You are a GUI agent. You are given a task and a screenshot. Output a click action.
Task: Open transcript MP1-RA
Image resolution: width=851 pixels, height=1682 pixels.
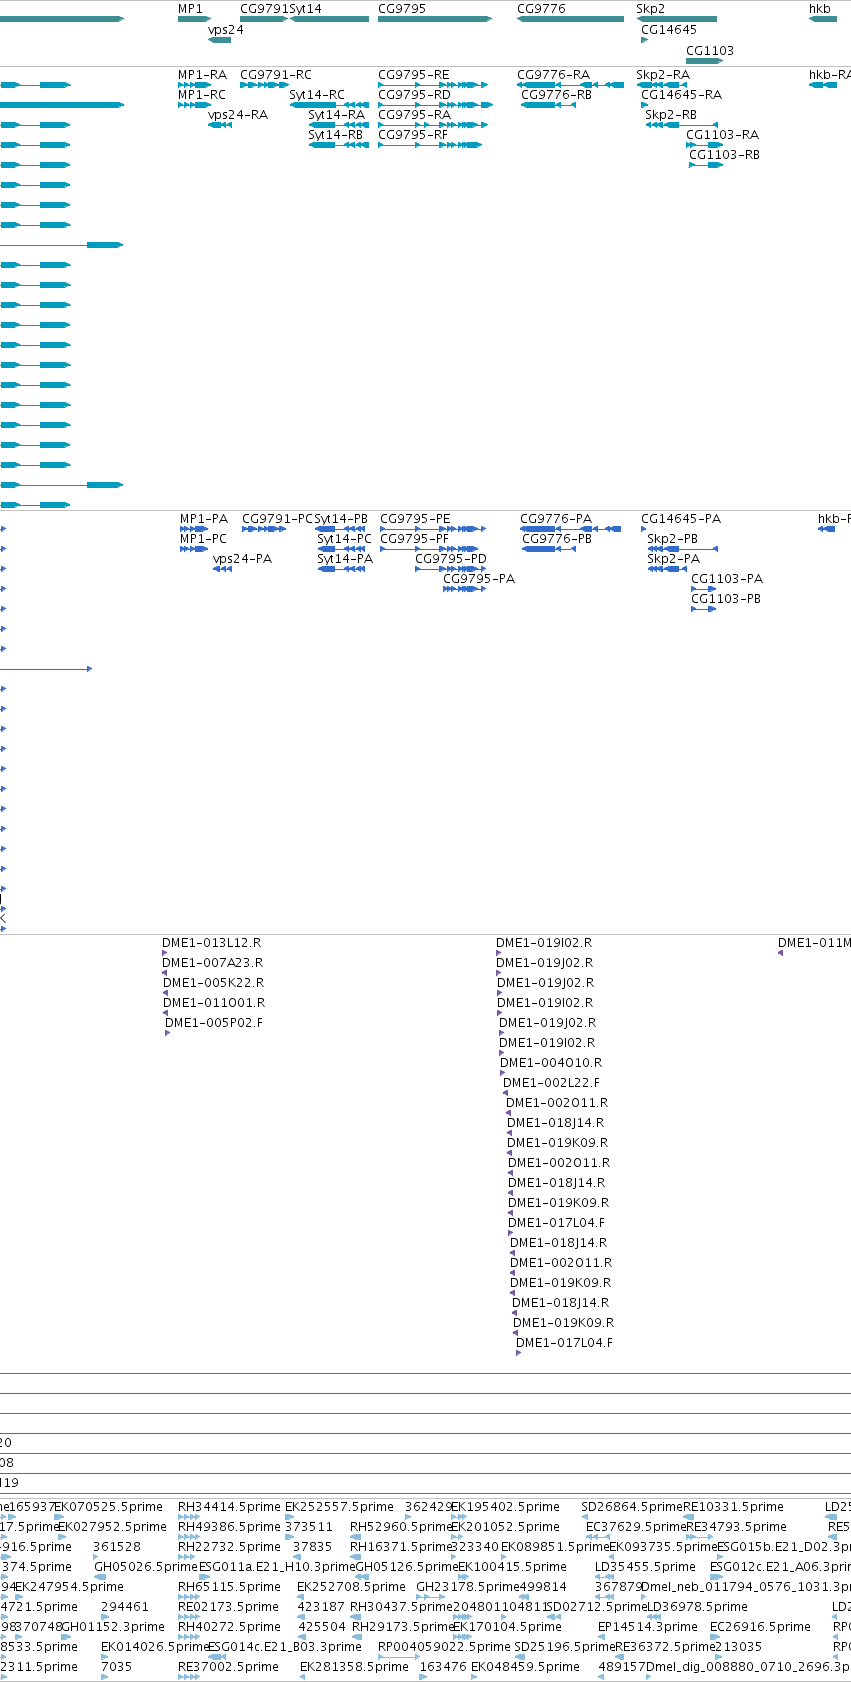[202, 75]
